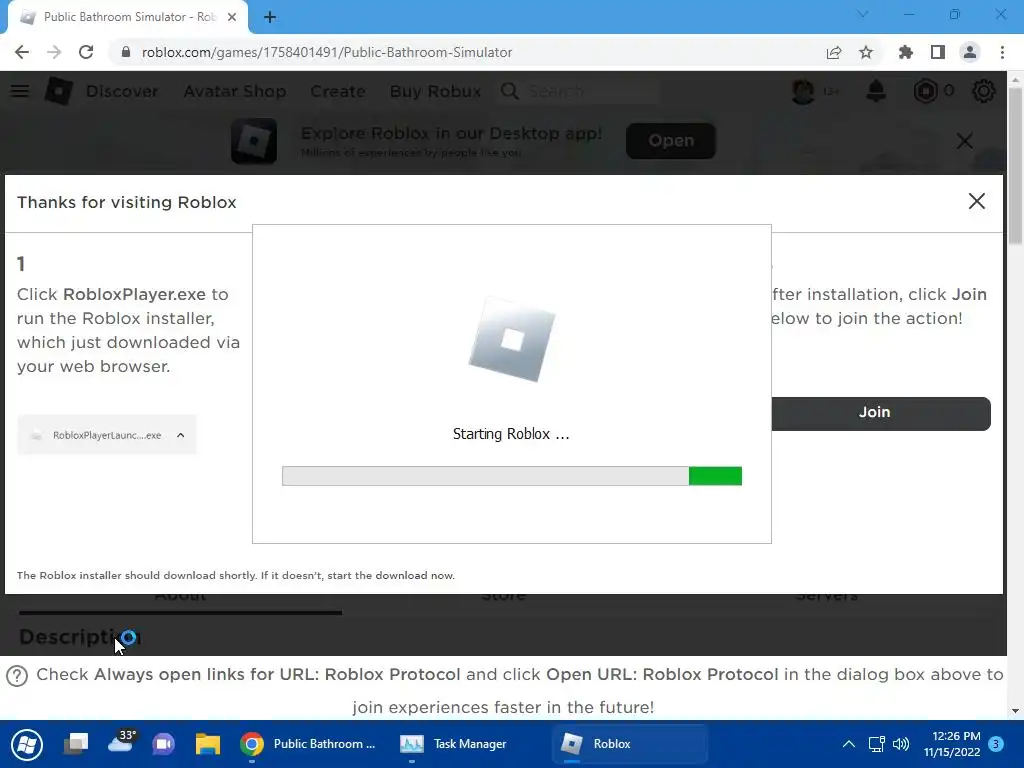
Task: Click the user avatar in Roblox header
Action: pos(803,91)
